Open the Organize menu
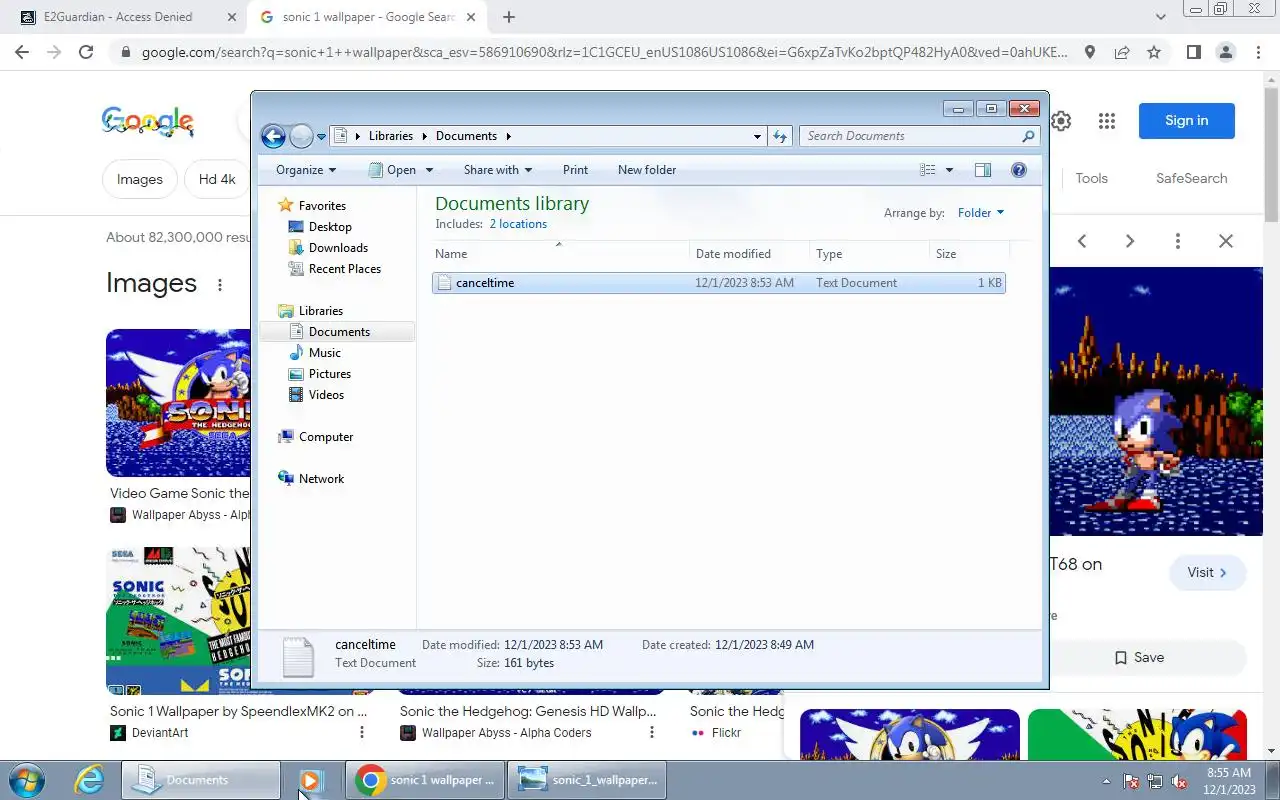 [306, 170]
